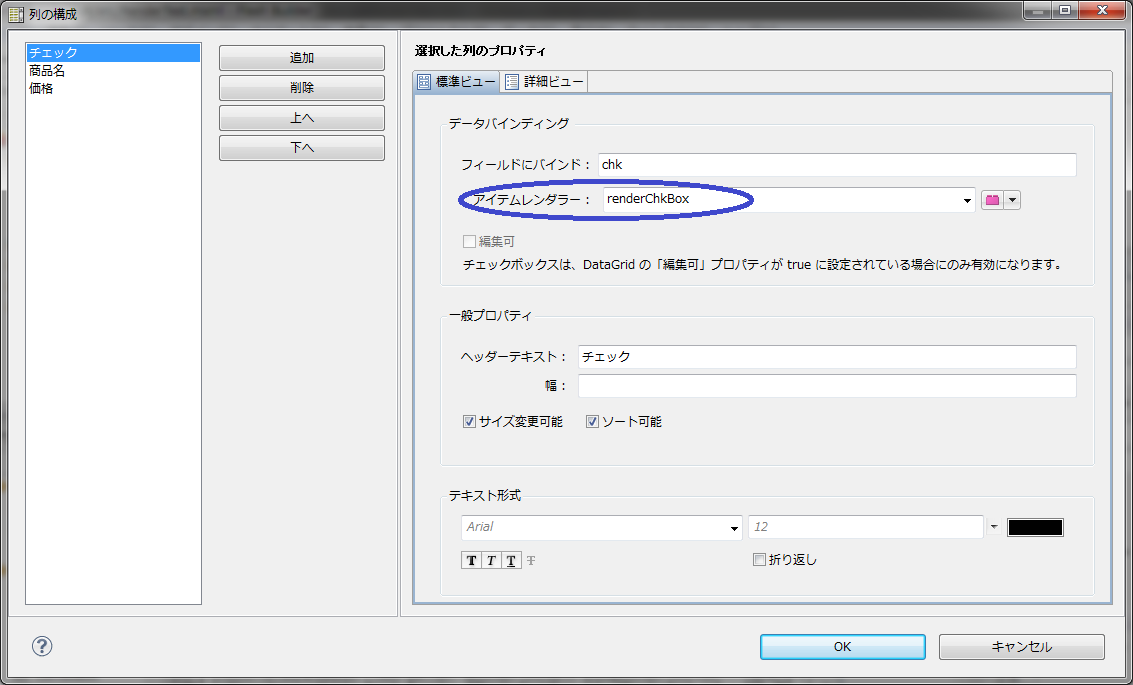This screenshot has width=1133, height=685.
Task: Expand the Arial font family dropdown
Action: tap(735, 528)
